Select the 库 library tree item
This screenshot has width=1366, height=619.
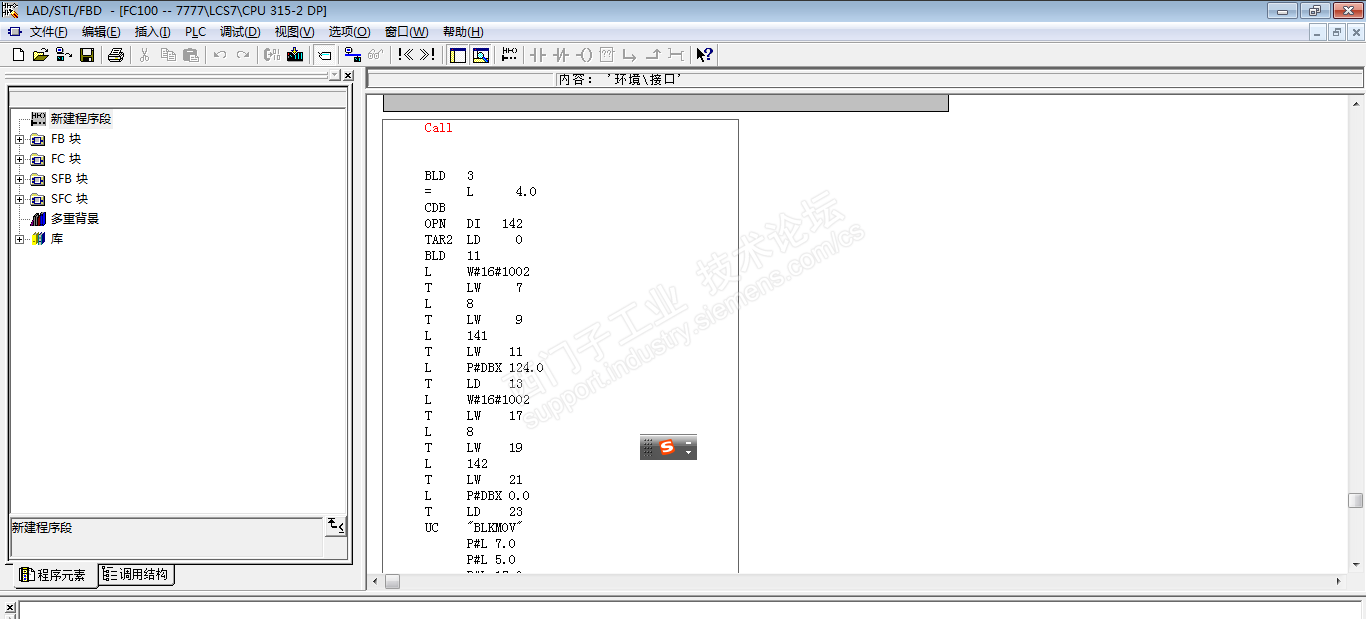[x=57, y=239]
